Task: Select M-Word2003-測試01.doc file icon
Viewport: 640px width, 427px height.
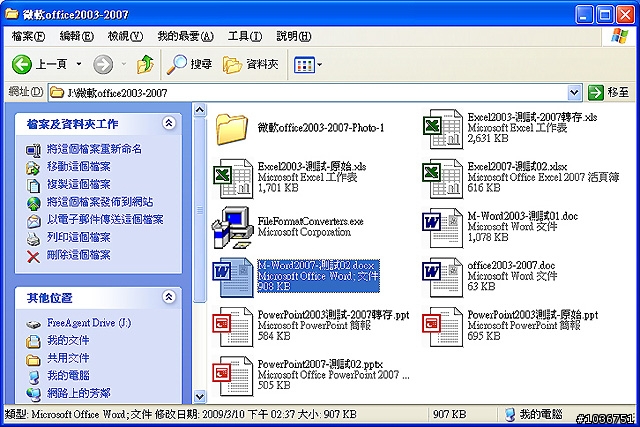Action: [x=443, y=228]
